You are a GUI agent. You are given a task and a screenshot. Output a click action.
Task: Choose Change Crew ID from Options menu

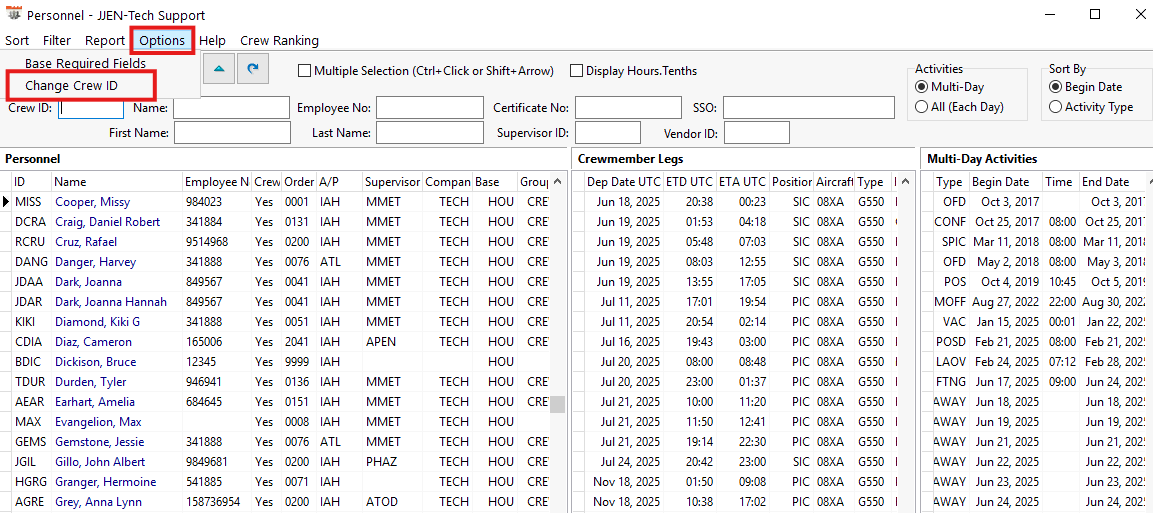point(71,86)
